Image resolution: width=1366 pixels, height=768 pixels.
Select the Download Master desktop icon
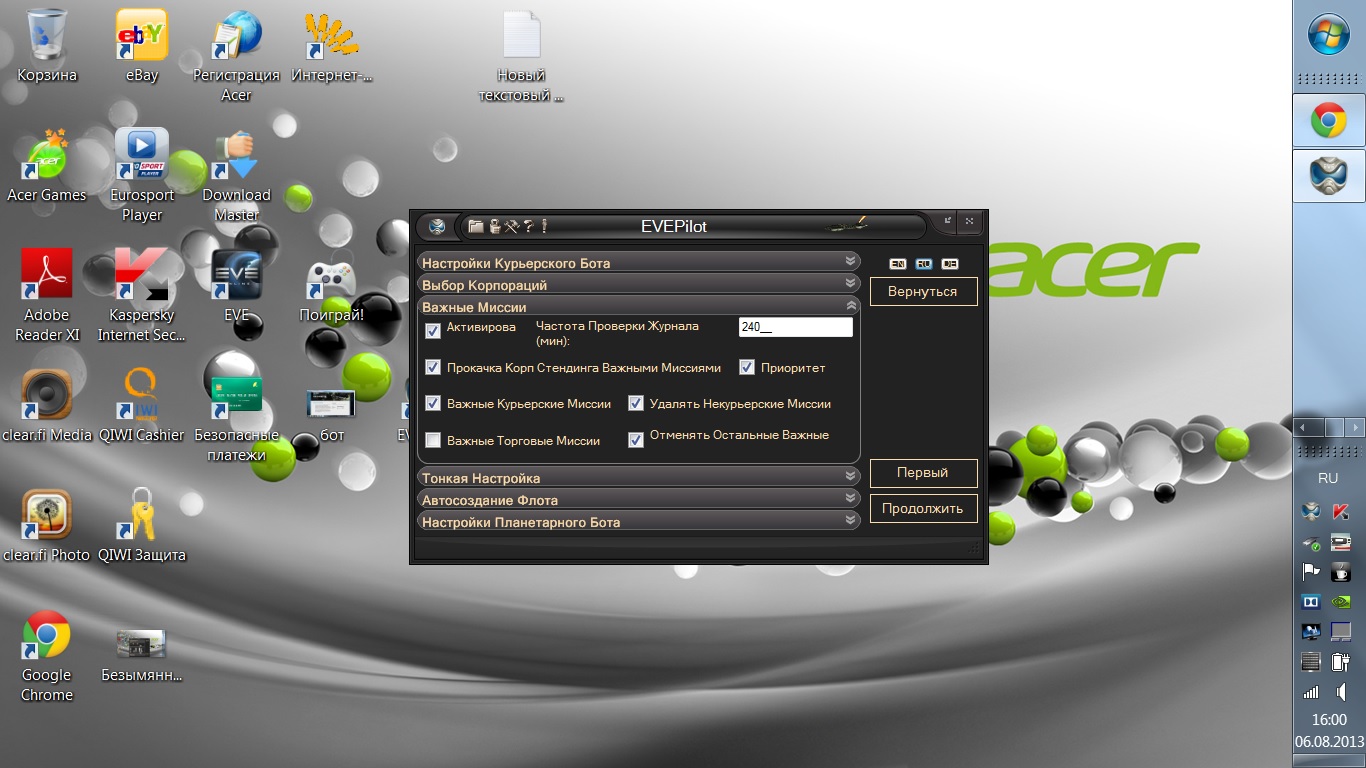tap(237, 175)
